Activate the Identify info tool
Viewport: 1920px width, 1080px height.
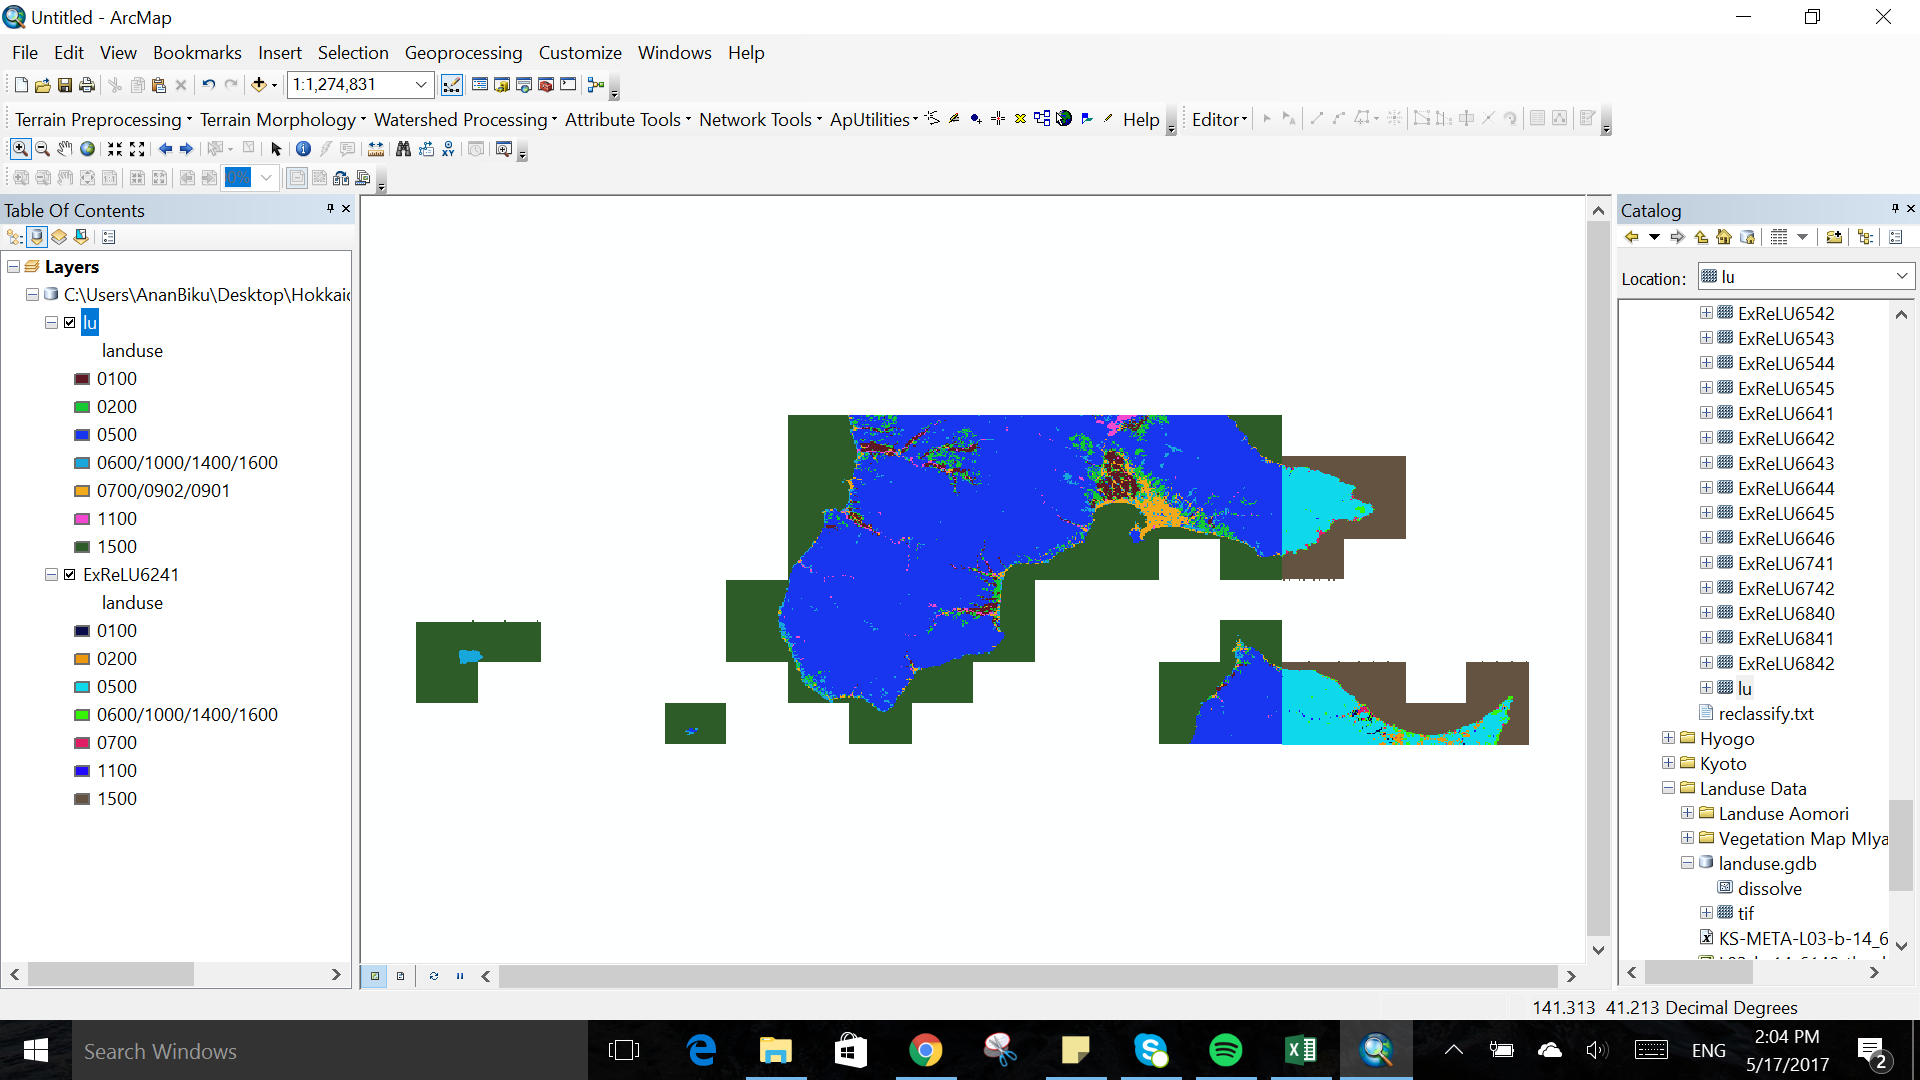click(x=303, y=149)
